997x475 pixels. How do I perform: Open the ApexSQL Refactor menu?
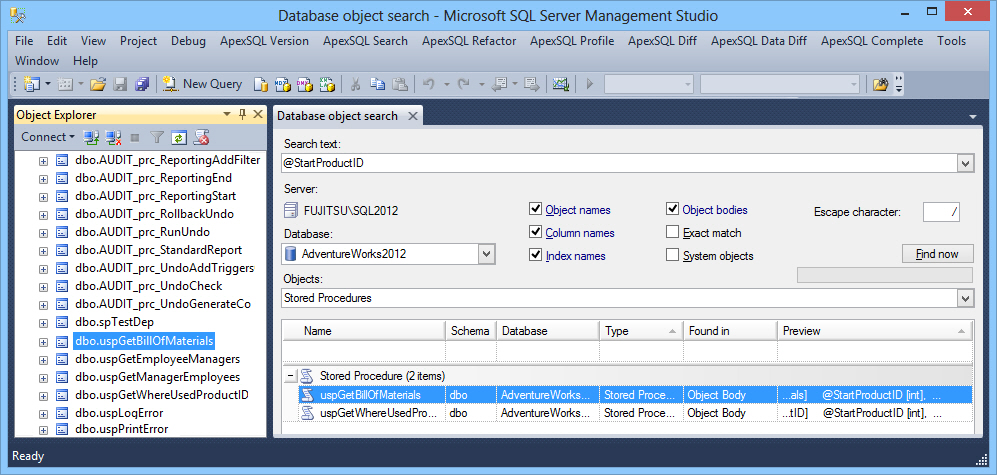click(469, 41)
